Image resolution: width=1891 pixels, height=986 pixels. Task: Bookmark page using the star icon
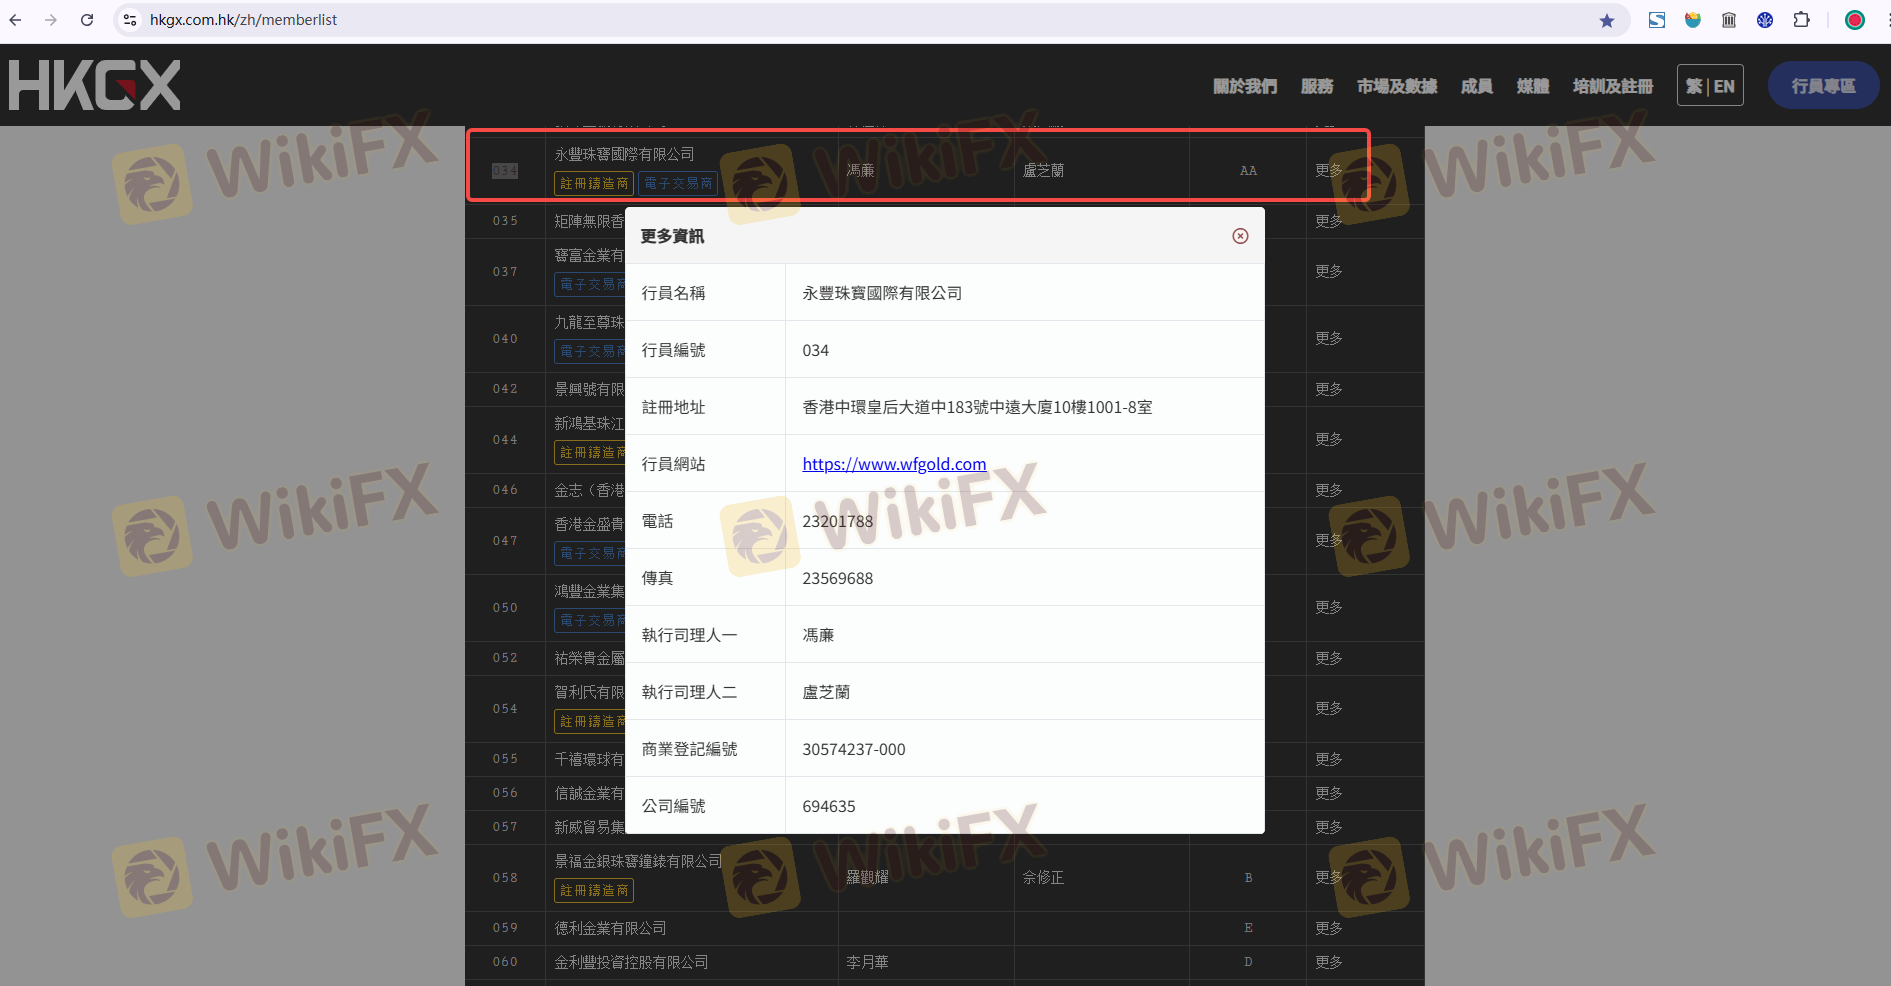1606,20
